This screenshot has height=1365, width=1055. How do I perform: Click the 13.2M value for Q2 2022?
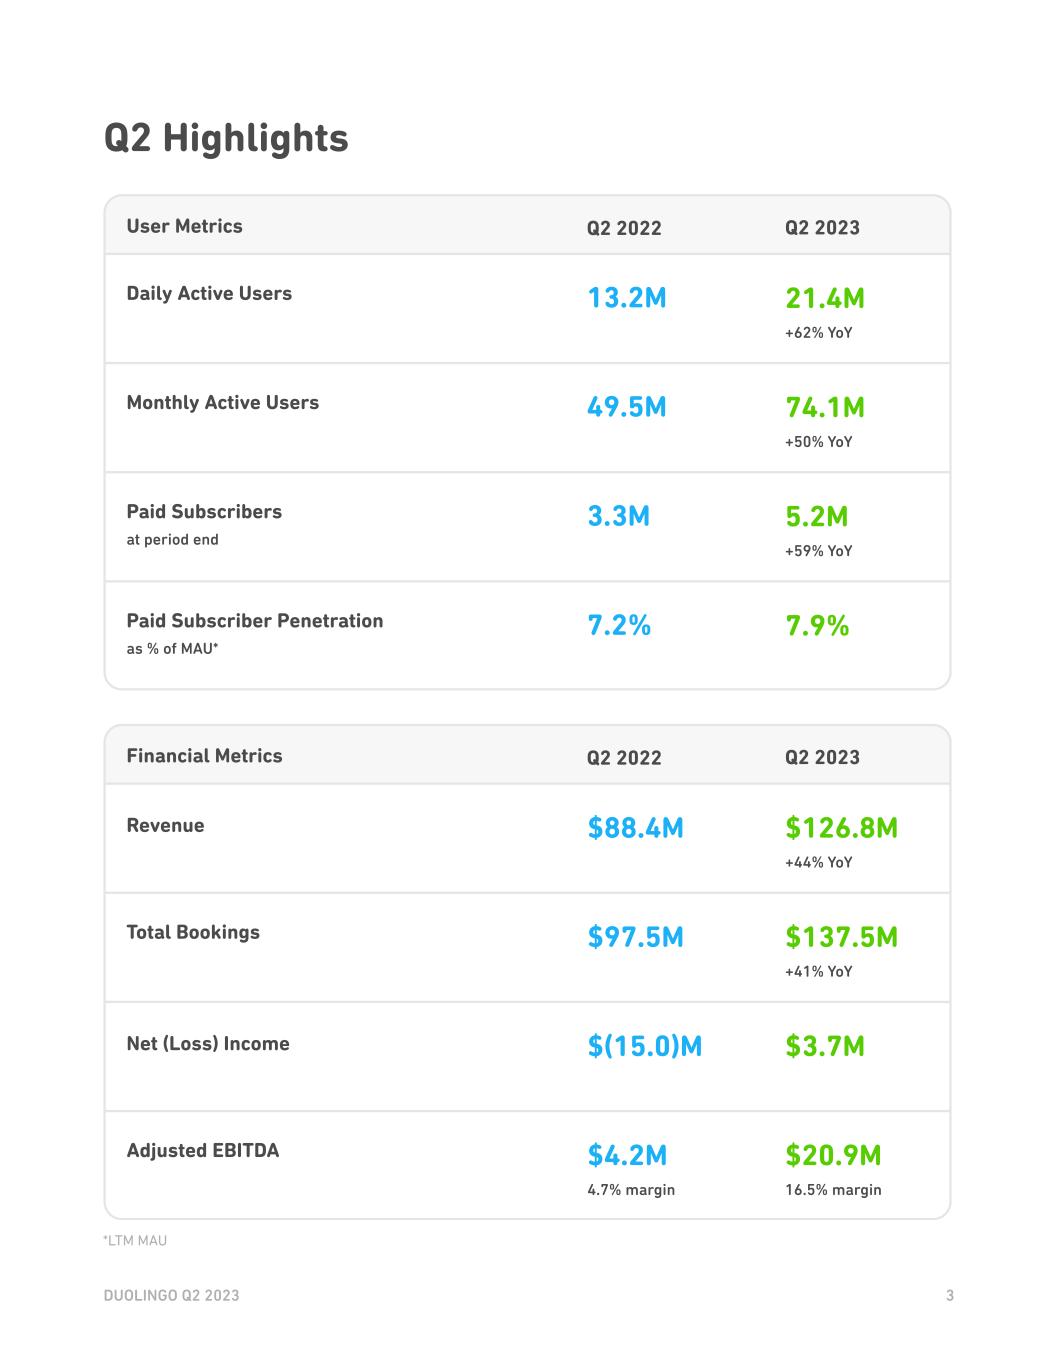pyautogui.click(x=626, y=298)
